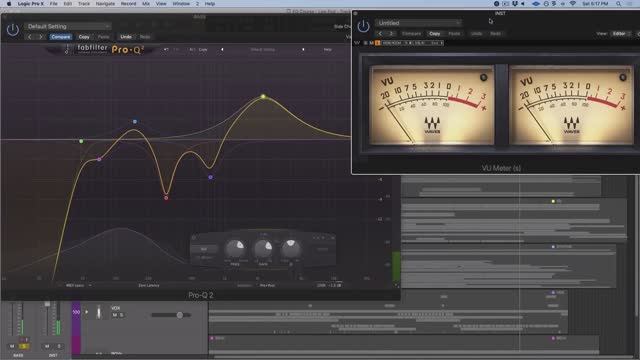Open the Track menu
Image resolution: width=640 pixels, height=360 pixels.
[x=84, y=4]
